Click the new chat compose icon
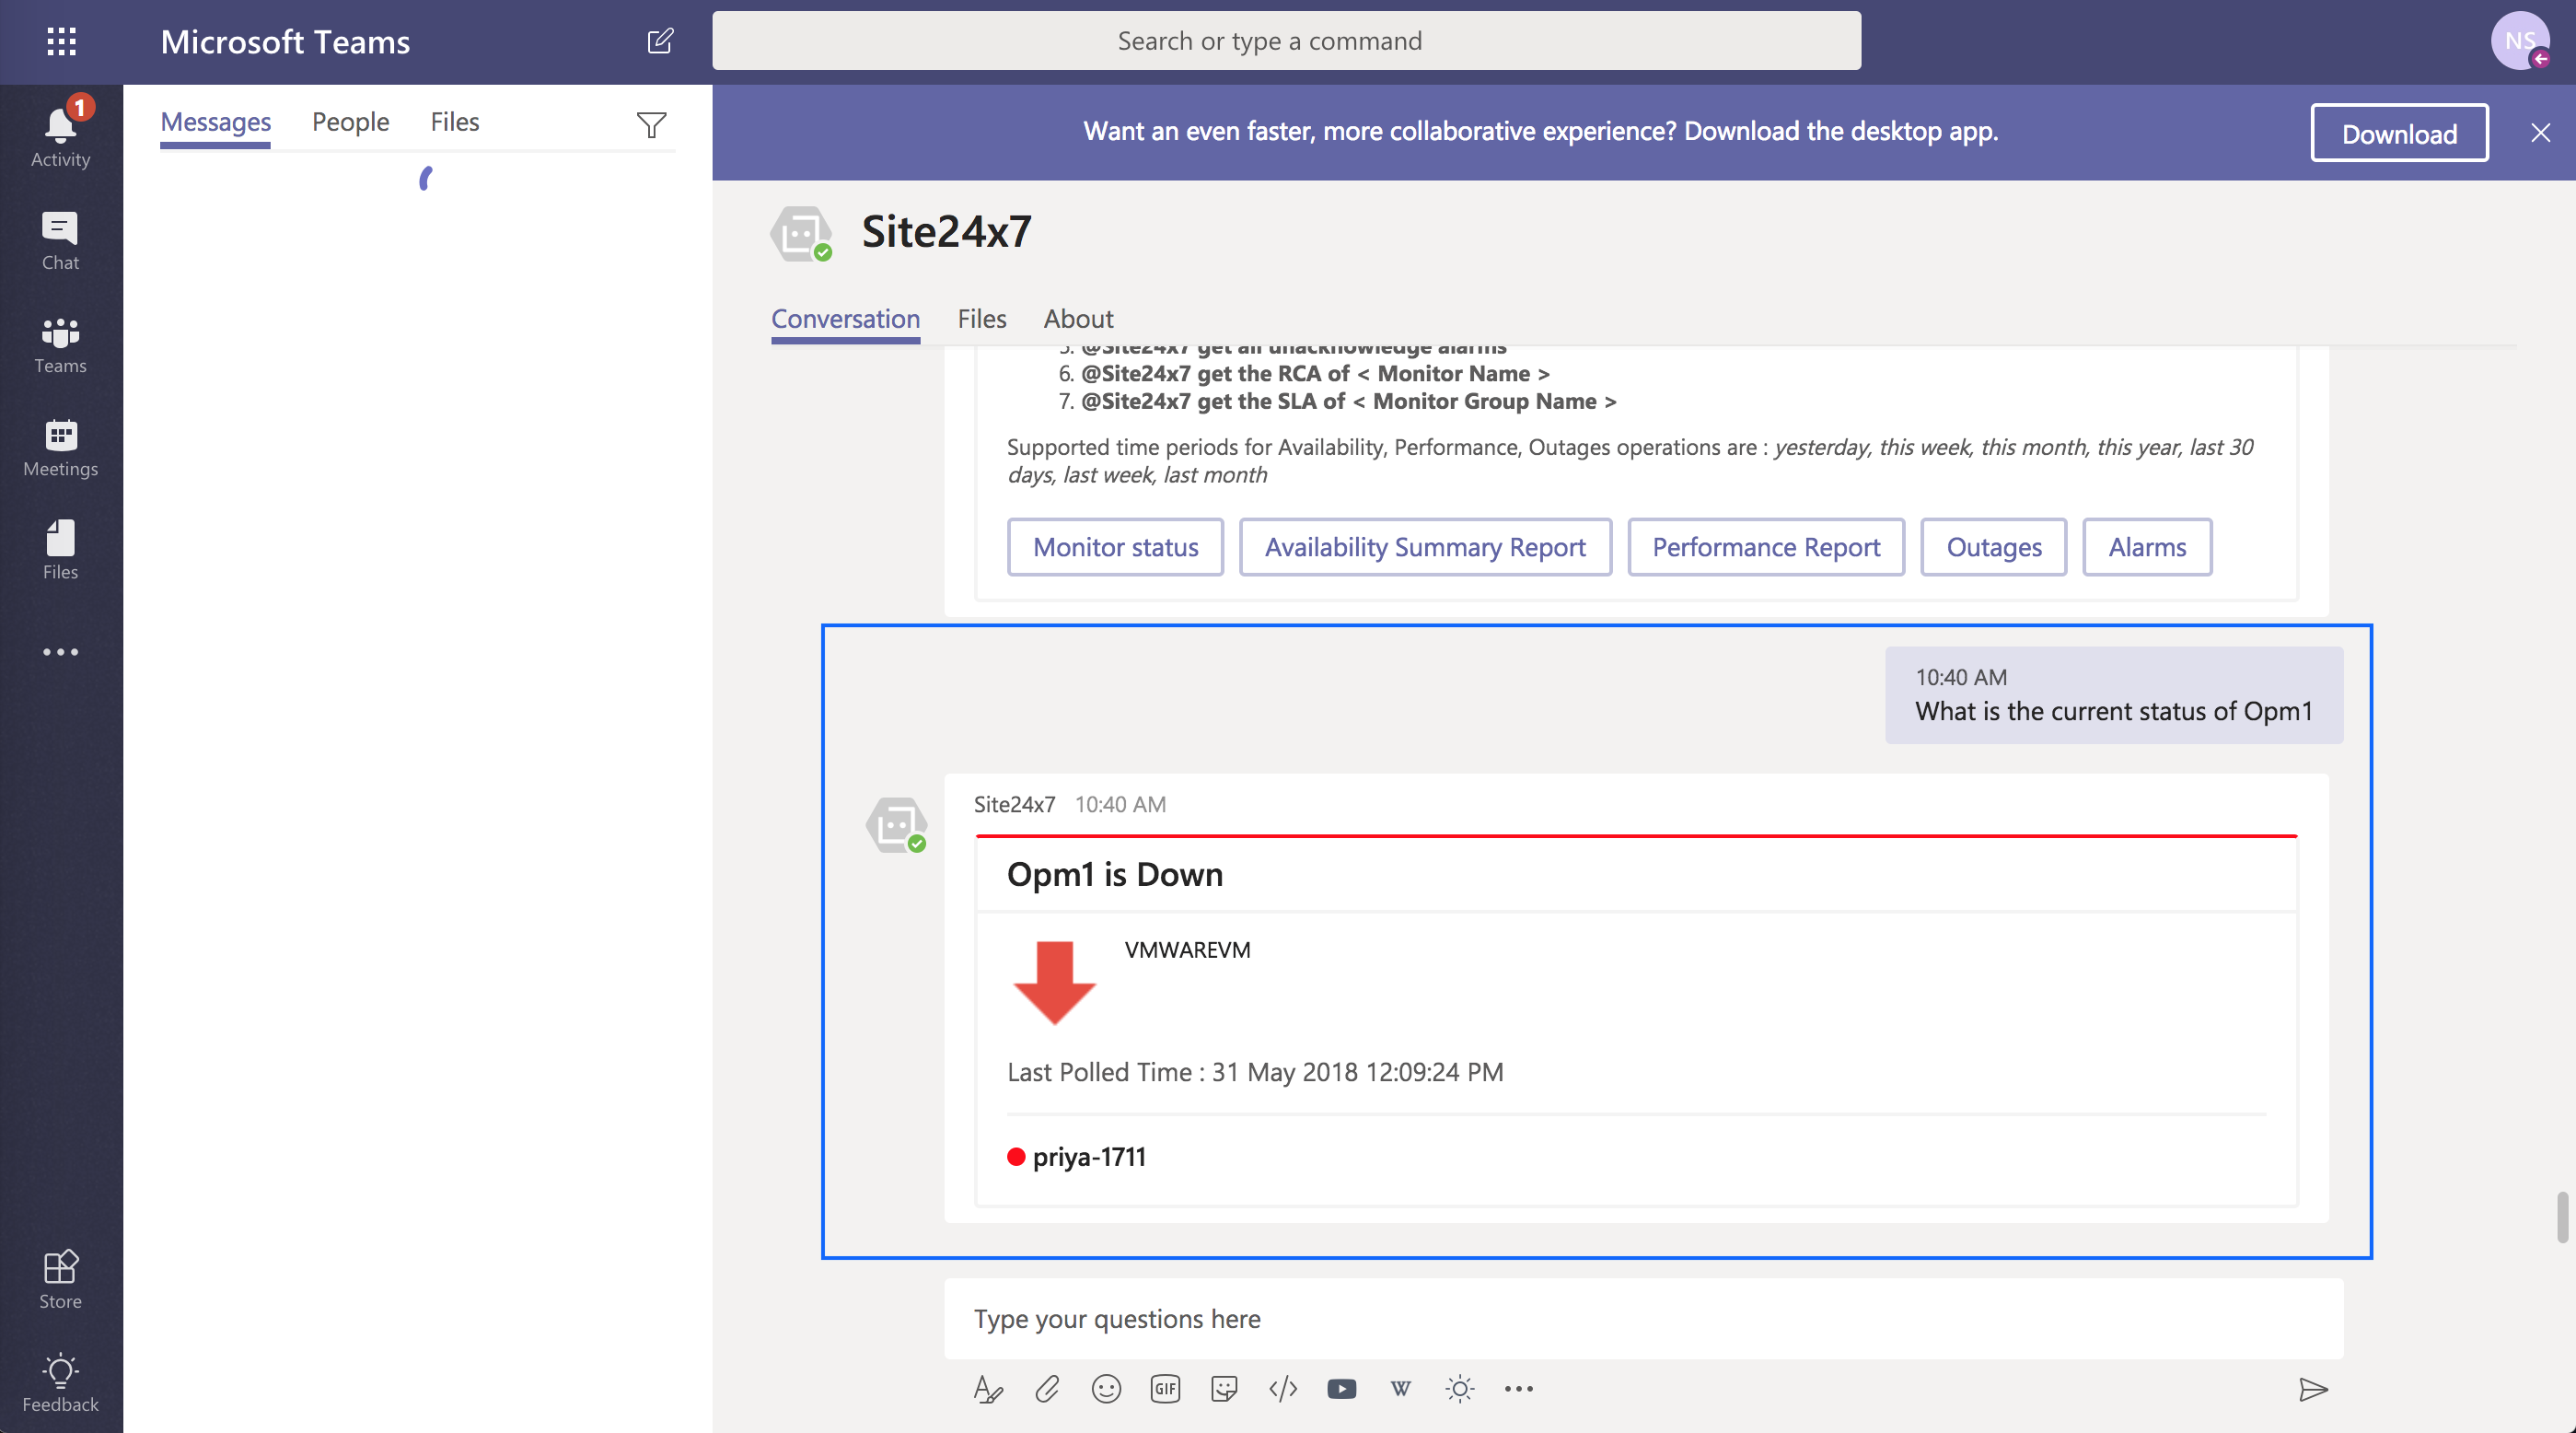Image resolution: width=2576 pixels, height=1433 pixels. point(660,41)
